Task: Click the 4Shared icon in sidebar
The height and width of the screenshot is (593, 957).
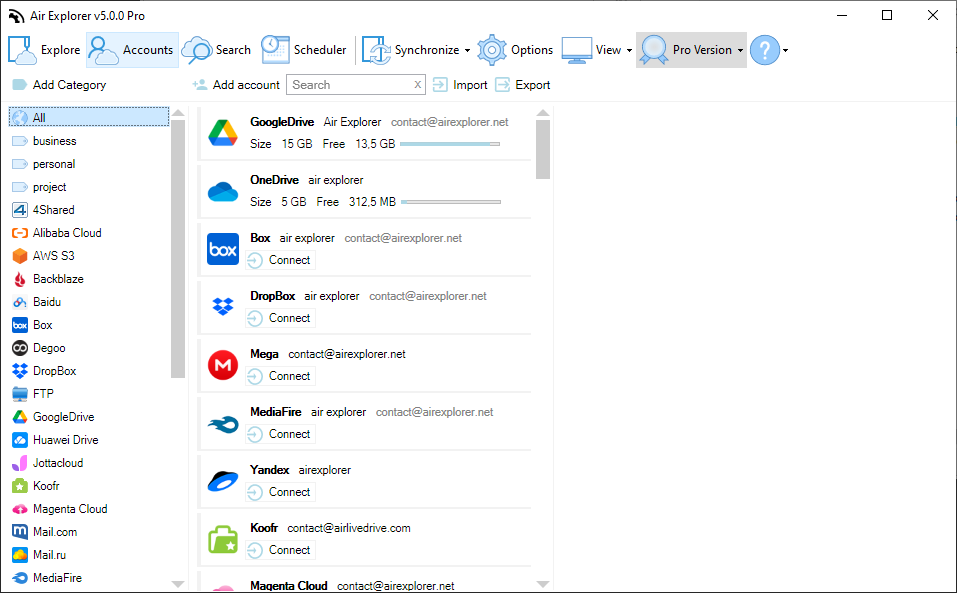Action: pos(20,210)
